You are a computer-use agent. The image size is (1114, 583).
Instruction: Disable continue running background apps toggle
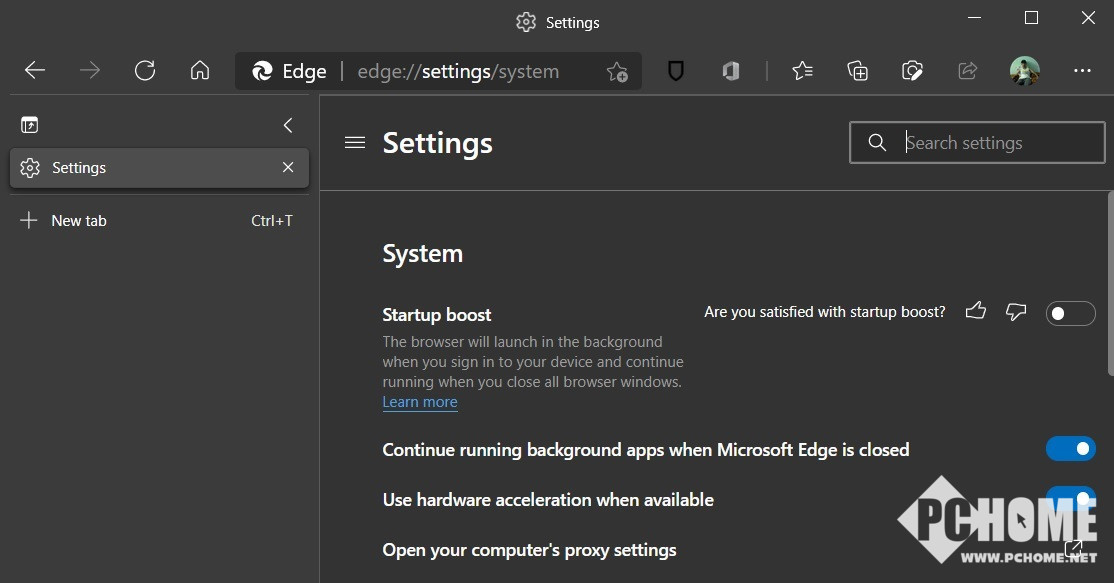(x=1070, y=449)
